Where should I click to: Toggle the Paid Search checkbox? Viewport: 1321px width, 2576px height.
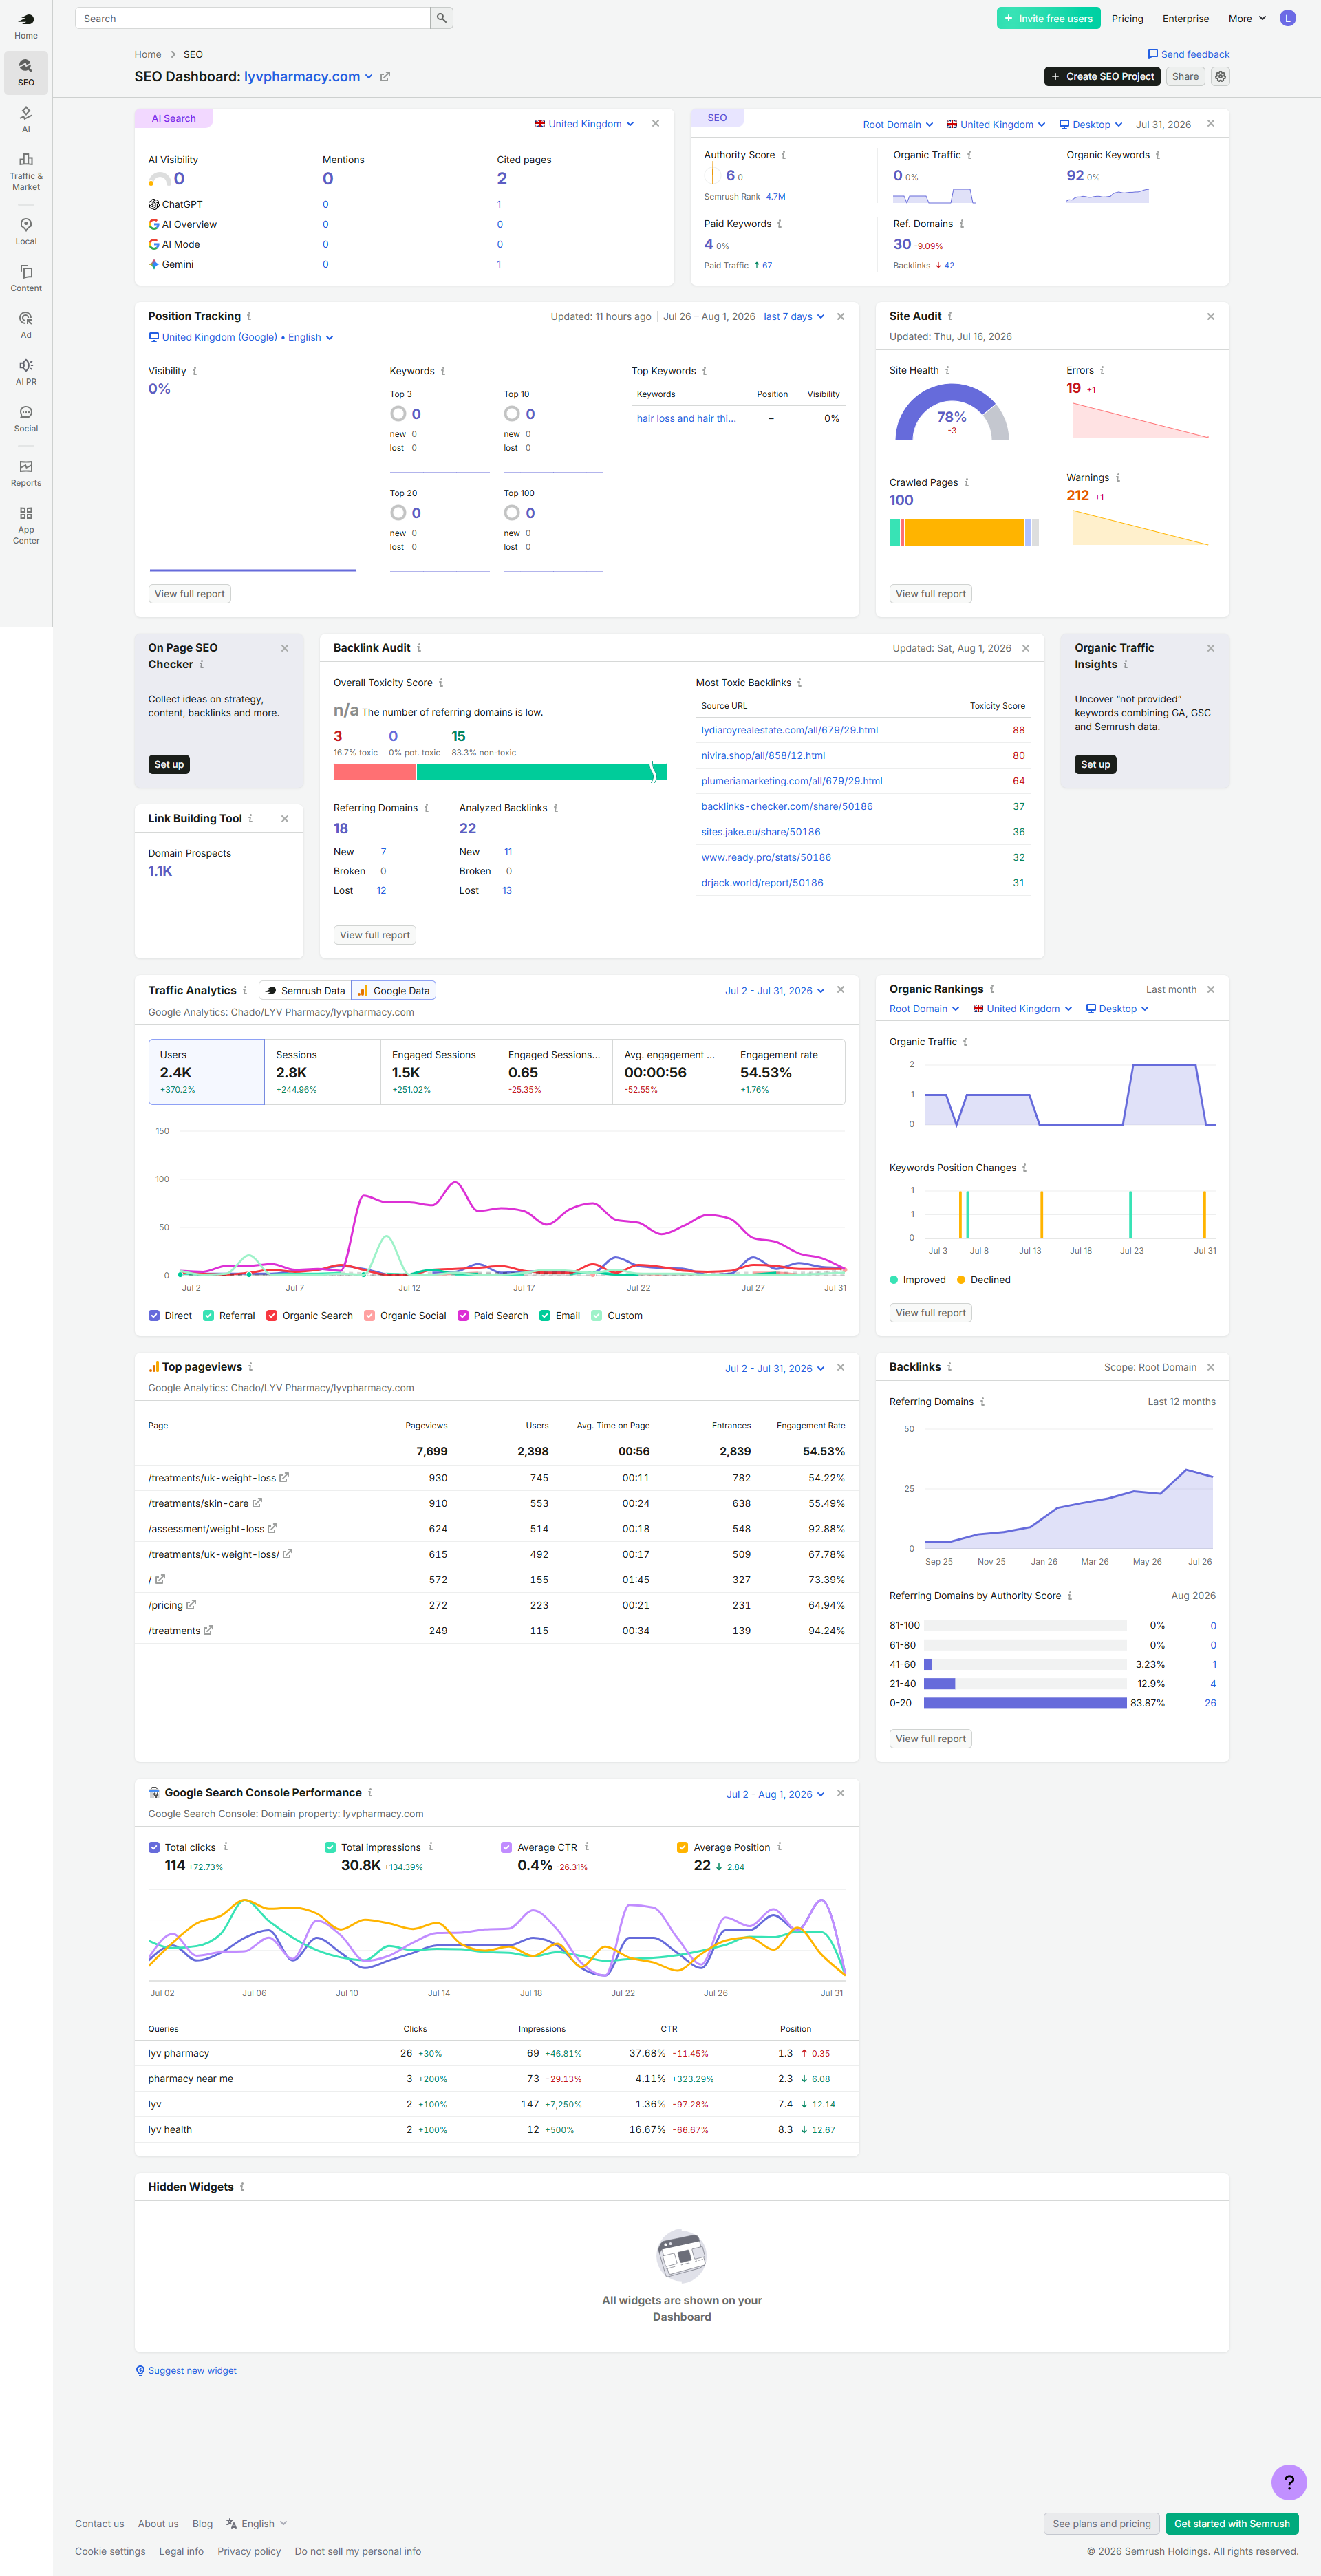pos(463,1315)
